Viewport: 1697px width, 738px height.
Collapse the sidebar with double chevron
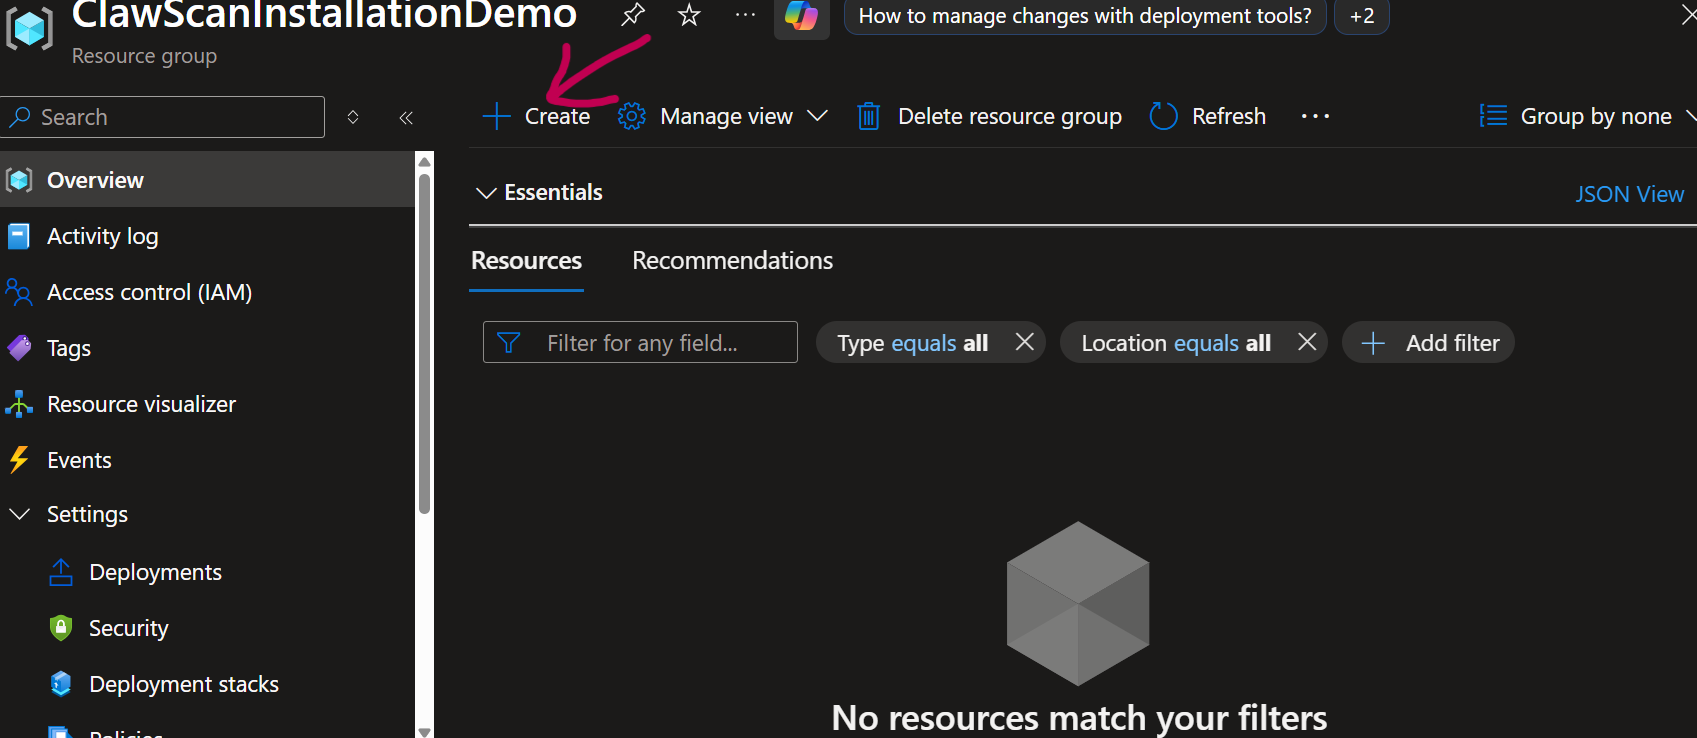[x=406, y=118]
